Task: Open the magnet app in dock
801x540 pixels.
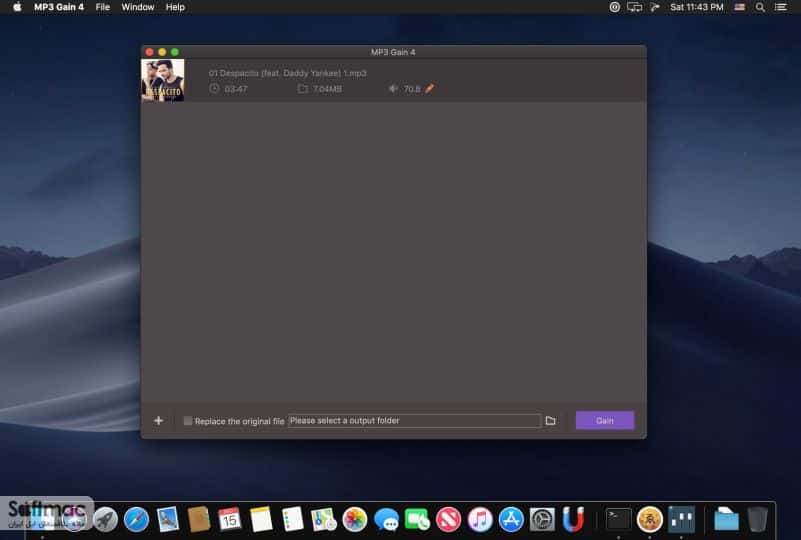Action: click(573, 520)
